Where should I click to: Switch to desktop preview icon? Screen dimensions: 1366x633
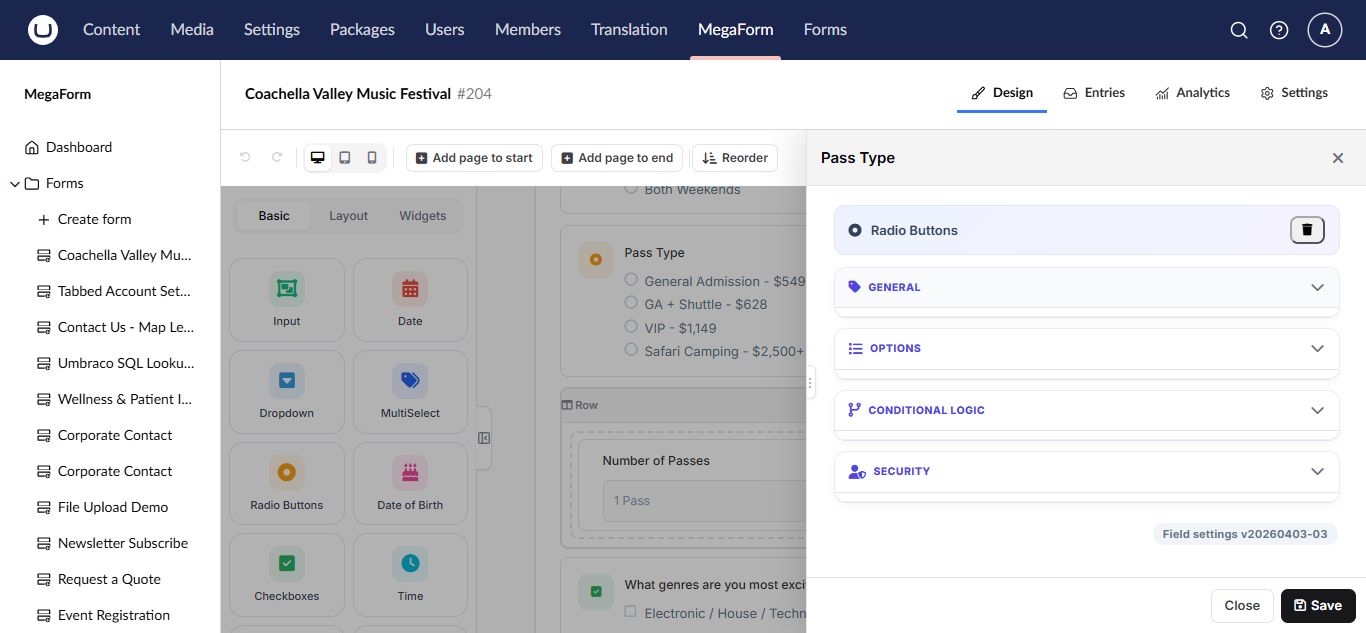click(x=318, y=158)
